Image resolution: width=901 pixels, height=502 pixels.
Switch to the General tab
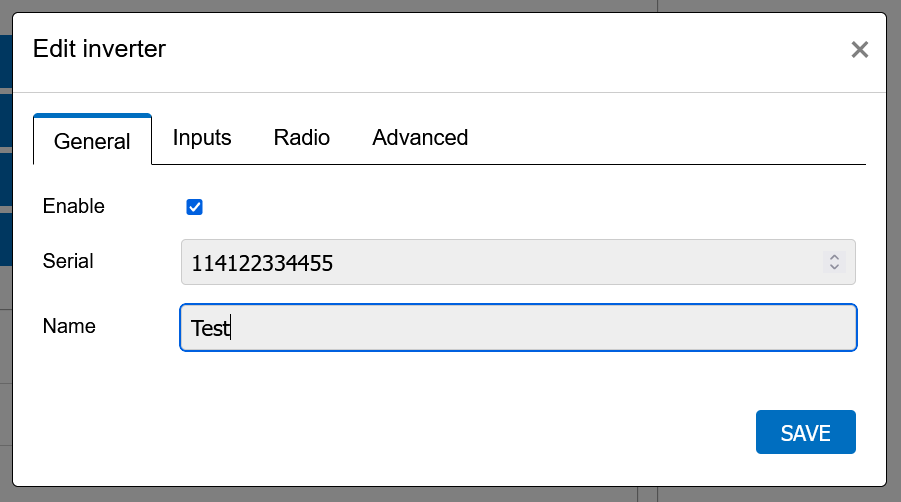[x=92, y=141]
